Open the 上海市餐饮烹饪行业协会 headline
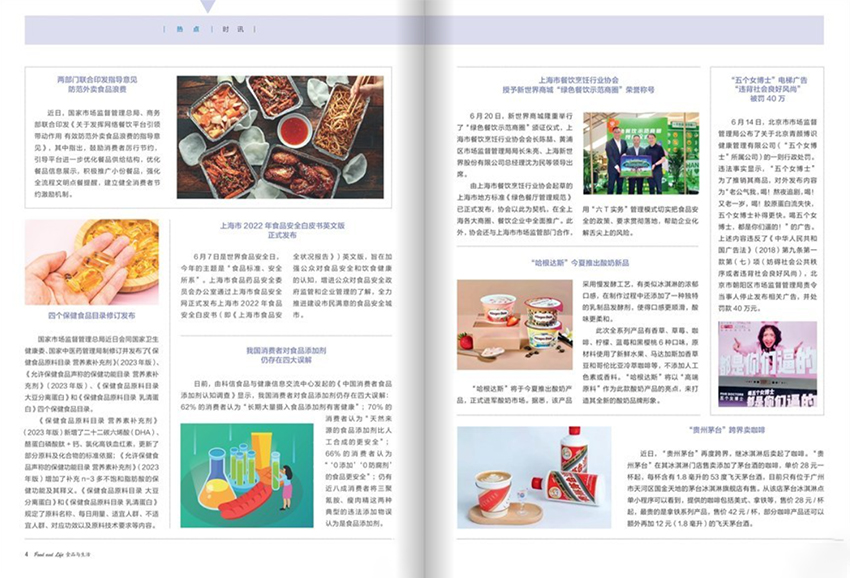Image resolution: width=850 pixels, height=578 pixels. pos(578,85)
